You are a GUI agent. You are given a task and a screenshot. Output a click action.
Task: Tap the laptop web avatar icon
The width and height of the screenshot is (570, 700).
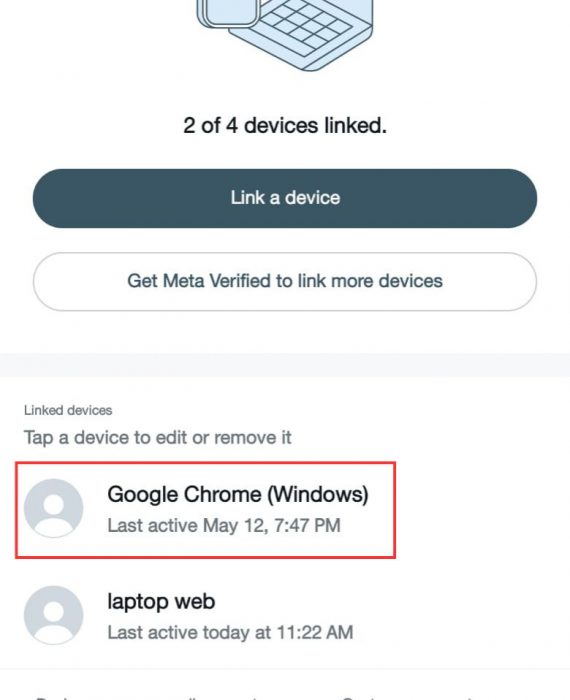54,615
